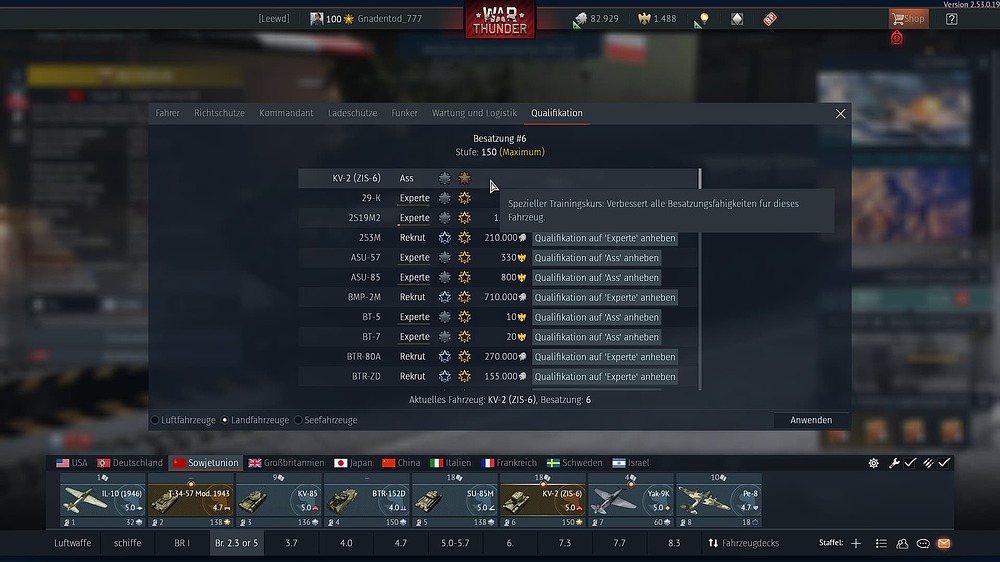Raise BMP-2M qualification to Experte

point(605,297)
